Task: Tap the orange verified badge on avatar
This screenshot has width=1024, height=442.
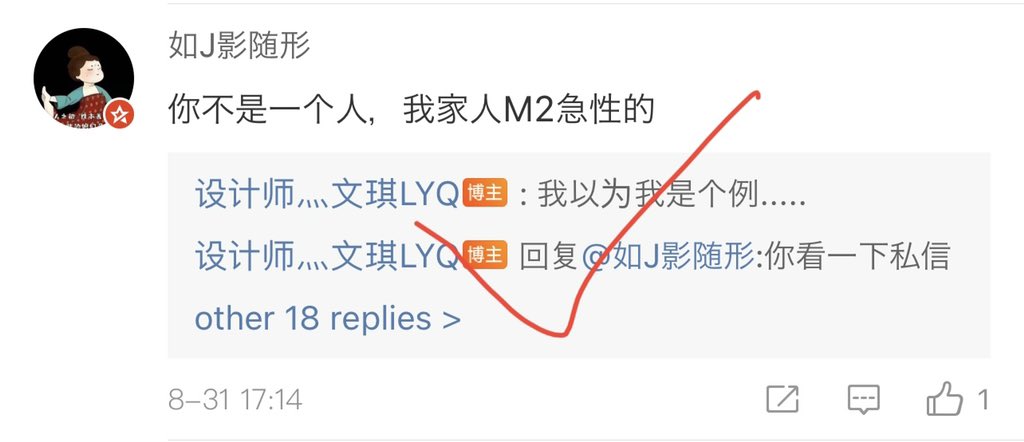Action: (119, 114)
